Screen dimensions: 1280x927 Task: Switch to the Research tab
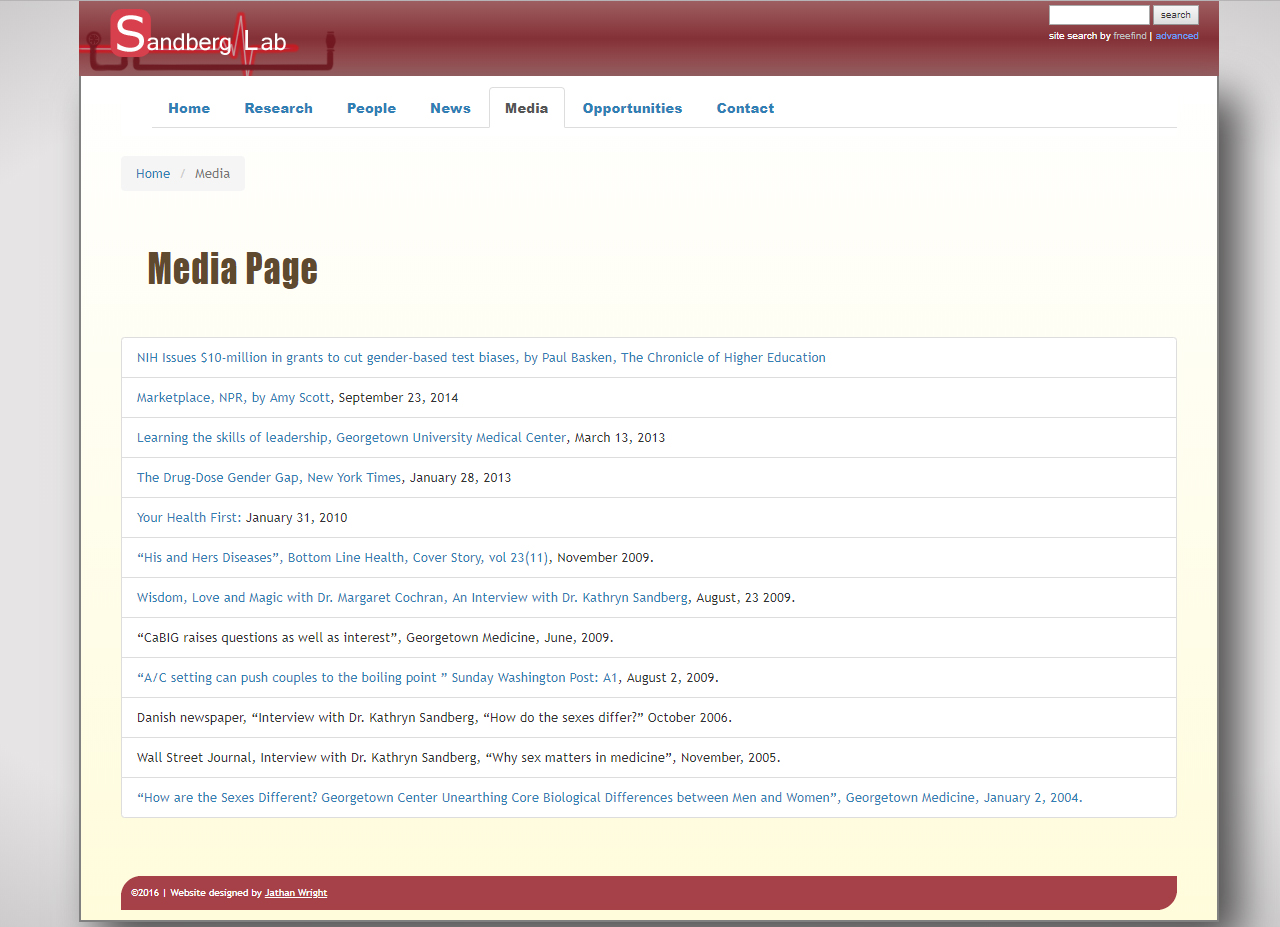coord(278,108)
